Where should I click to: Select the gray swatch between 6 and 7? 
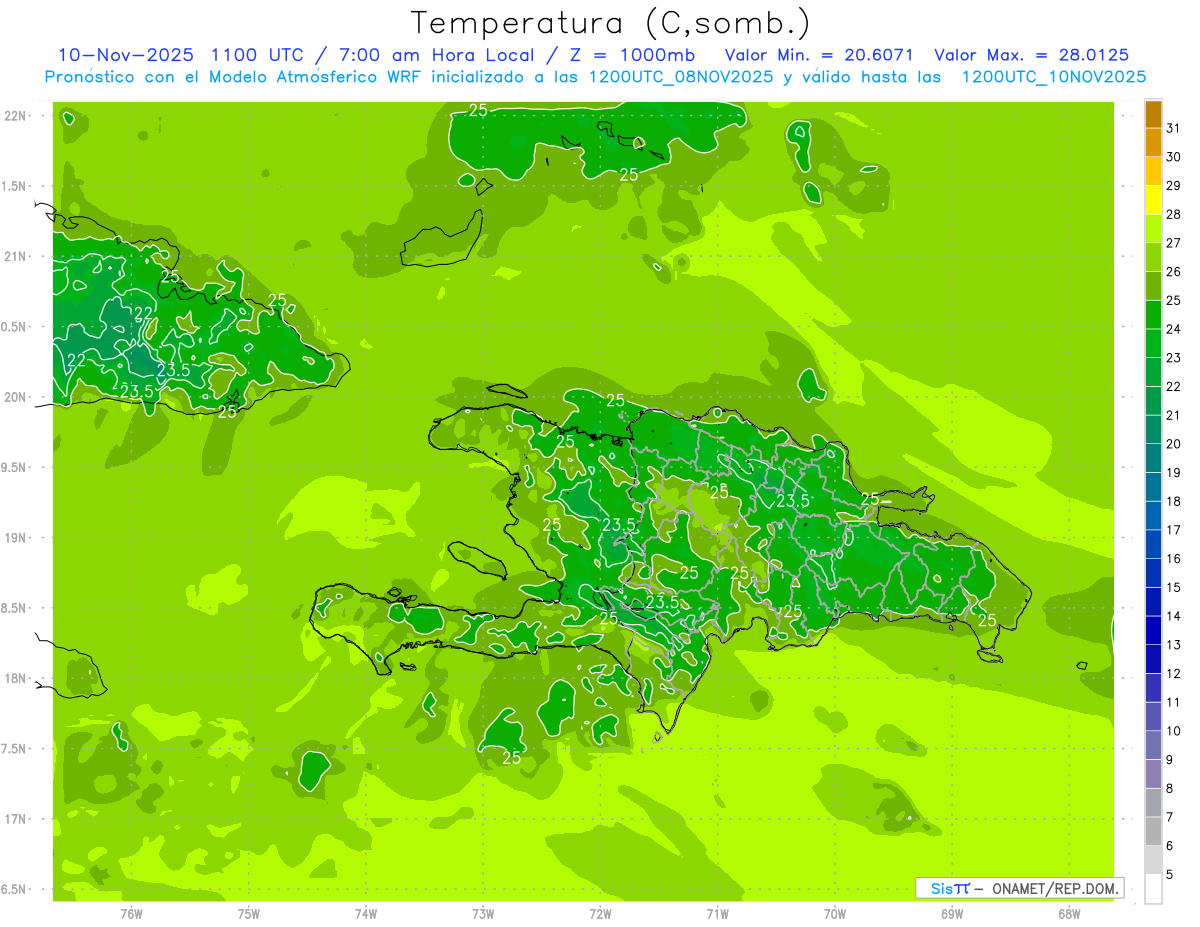pyautogui.click(x=1153, y=831)
